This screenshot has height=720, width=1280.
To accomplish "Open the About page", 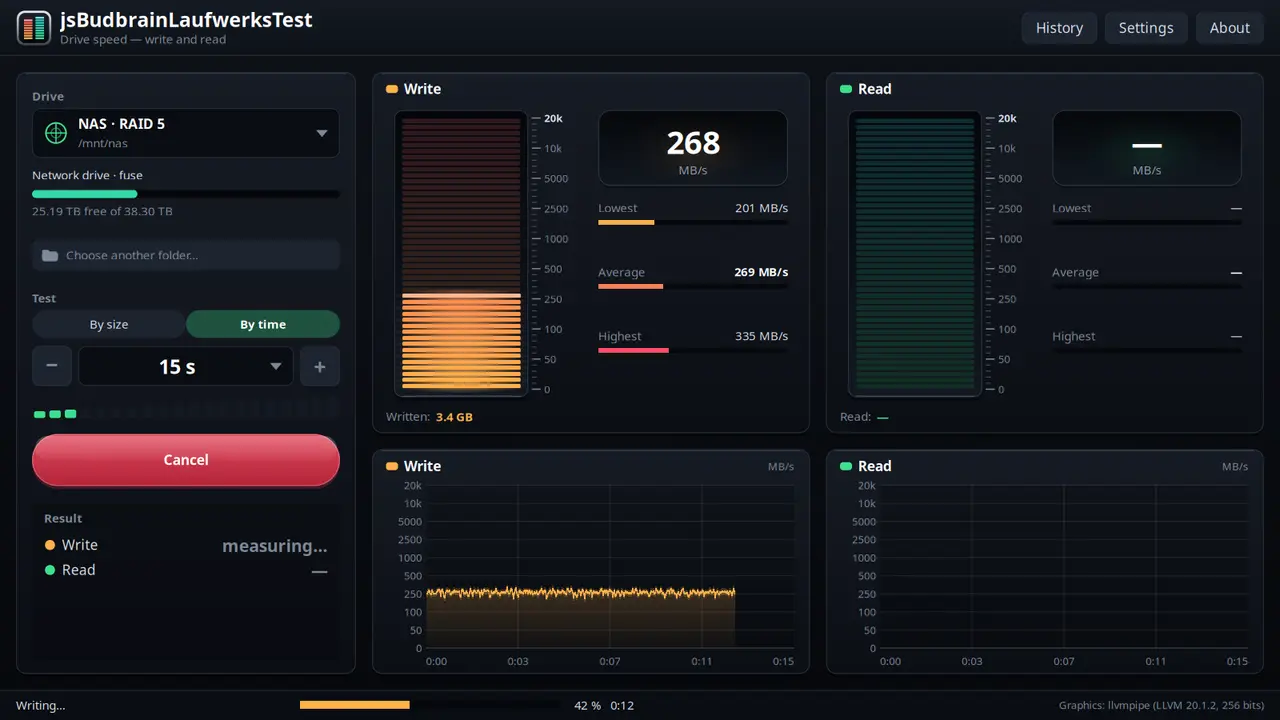I will (1230, 28).
